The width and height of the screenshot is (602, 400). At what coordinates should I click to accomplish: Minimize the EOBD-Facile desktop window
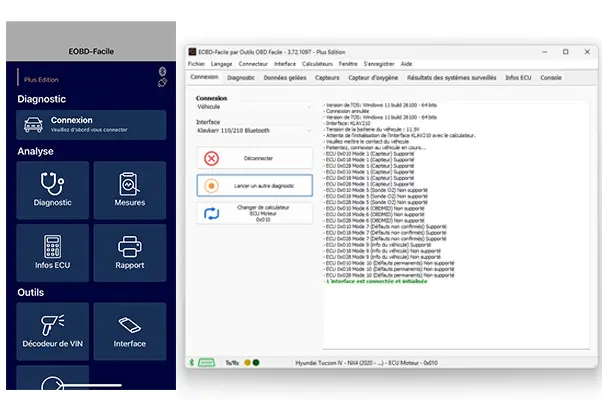pyautogui.click(x=545, y=52)
